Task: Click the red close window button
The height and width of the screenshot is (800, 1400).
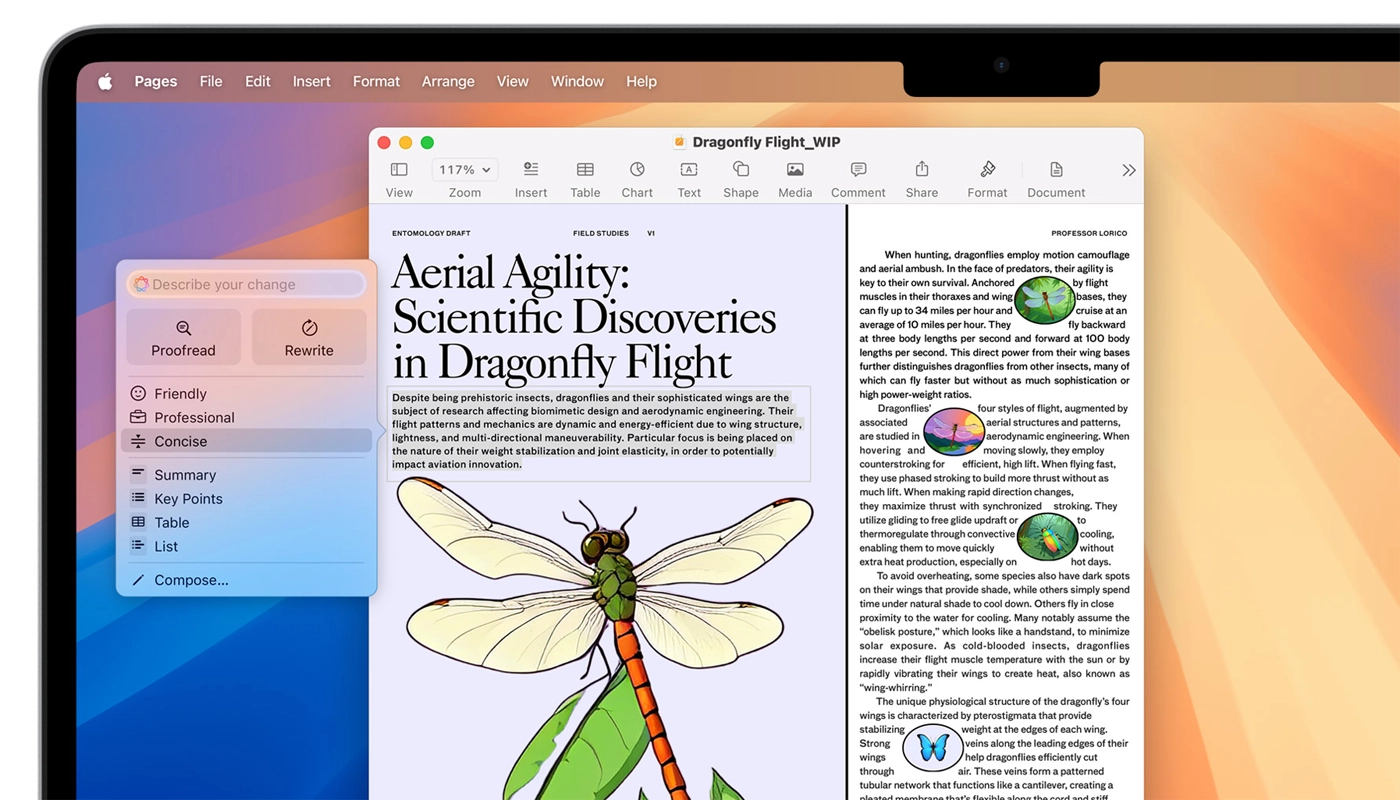Action: [x=384, y=143]
